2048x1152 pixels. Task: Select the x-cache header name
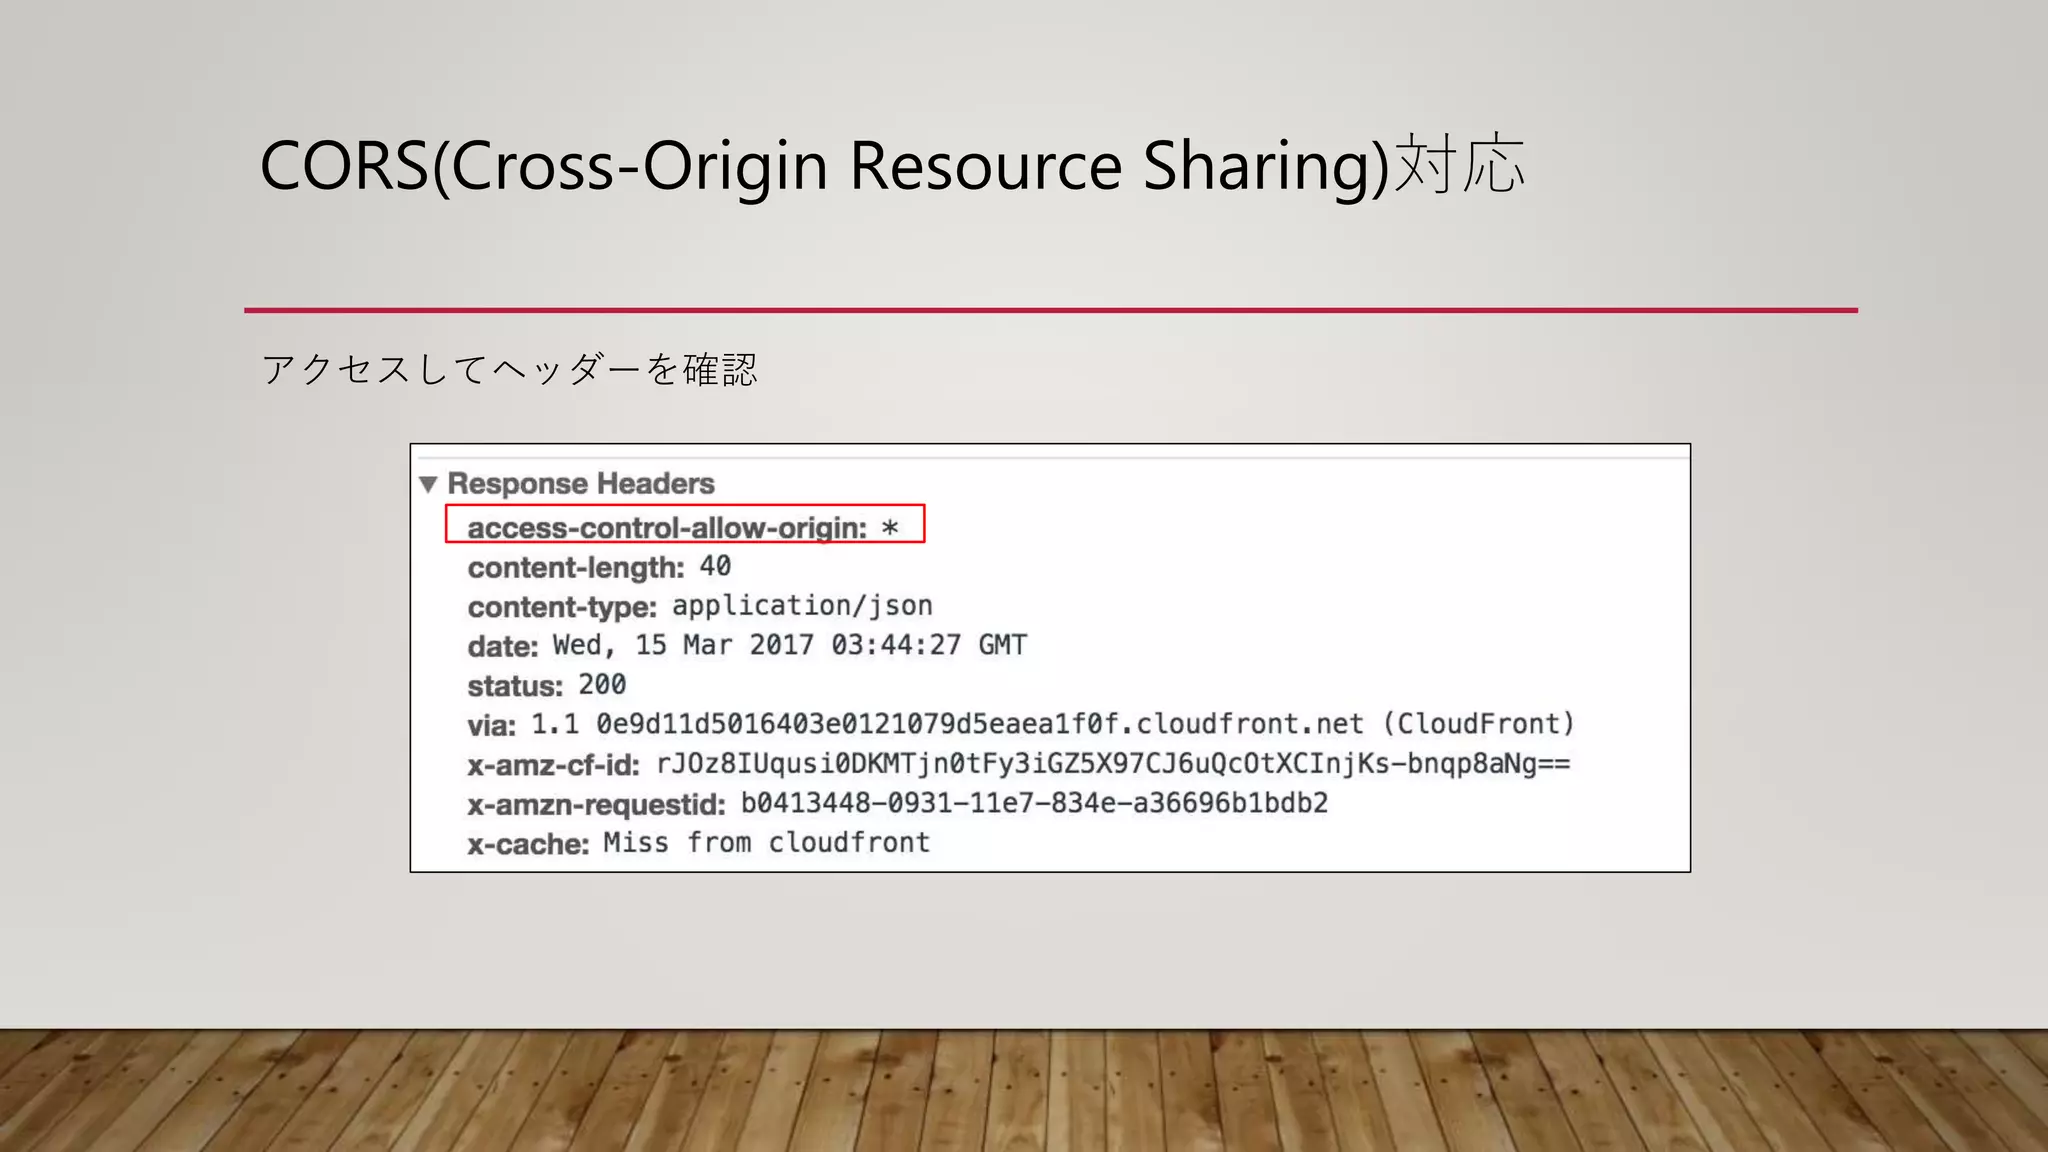528,844
